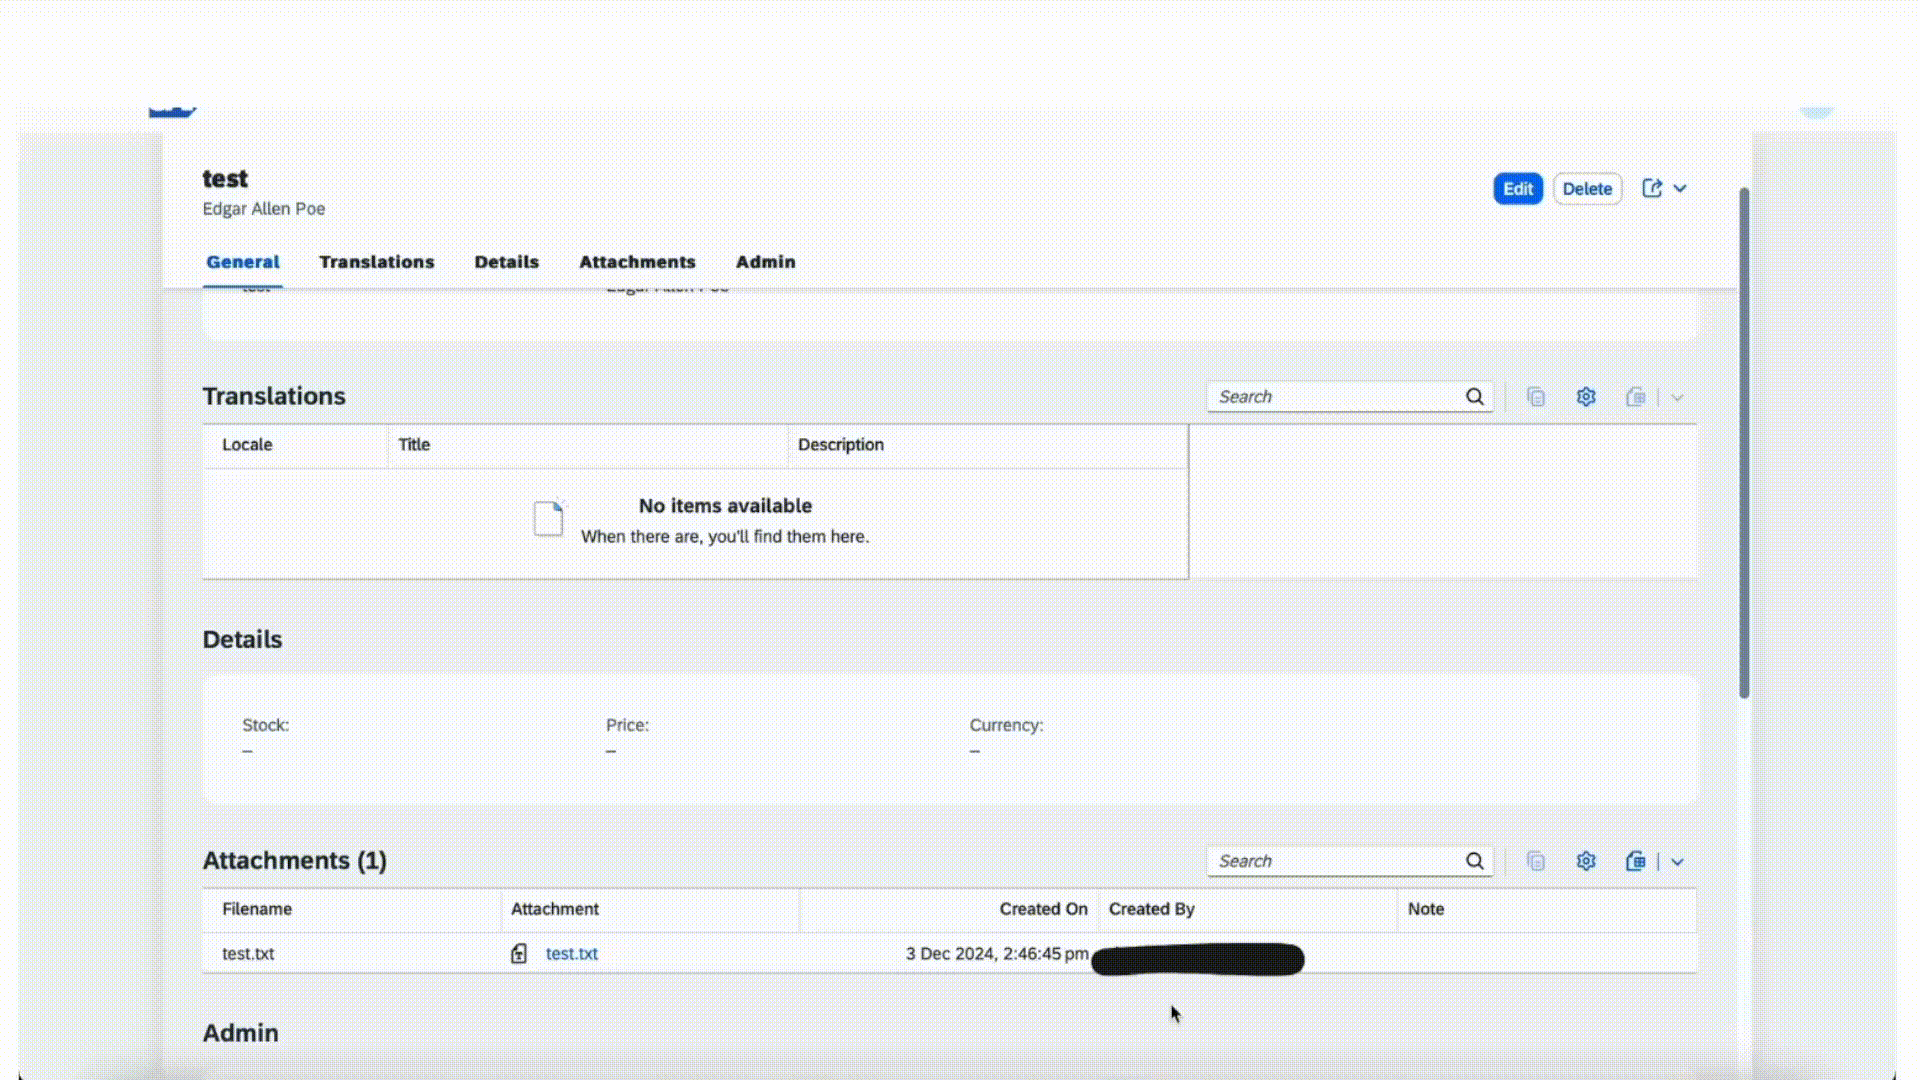Click the file icon beside the test.txt link
The height and width of the screenshot is (1080, 1920).
click(519, 954)
